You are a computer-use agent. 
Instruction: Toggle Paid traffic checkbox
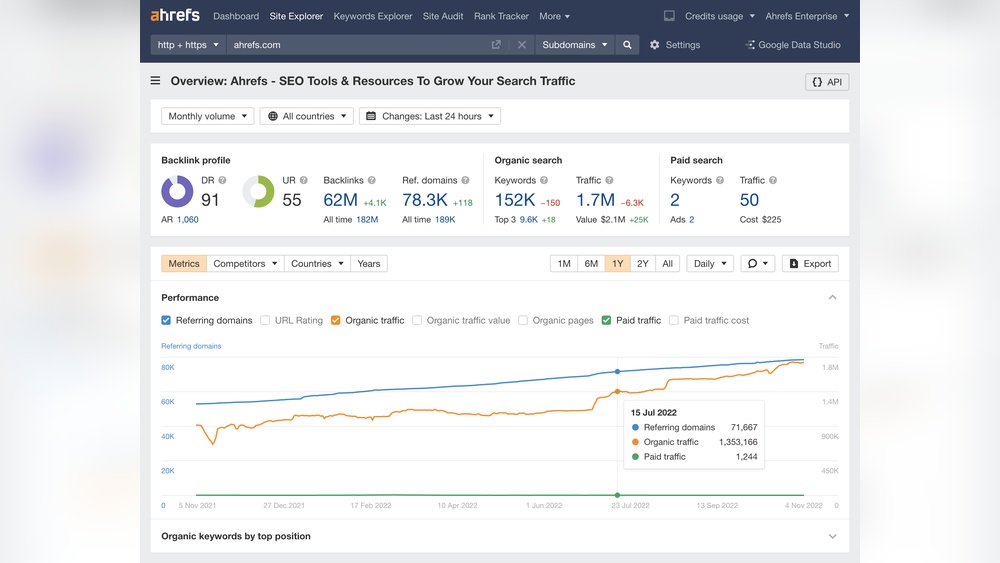(607, 320)
